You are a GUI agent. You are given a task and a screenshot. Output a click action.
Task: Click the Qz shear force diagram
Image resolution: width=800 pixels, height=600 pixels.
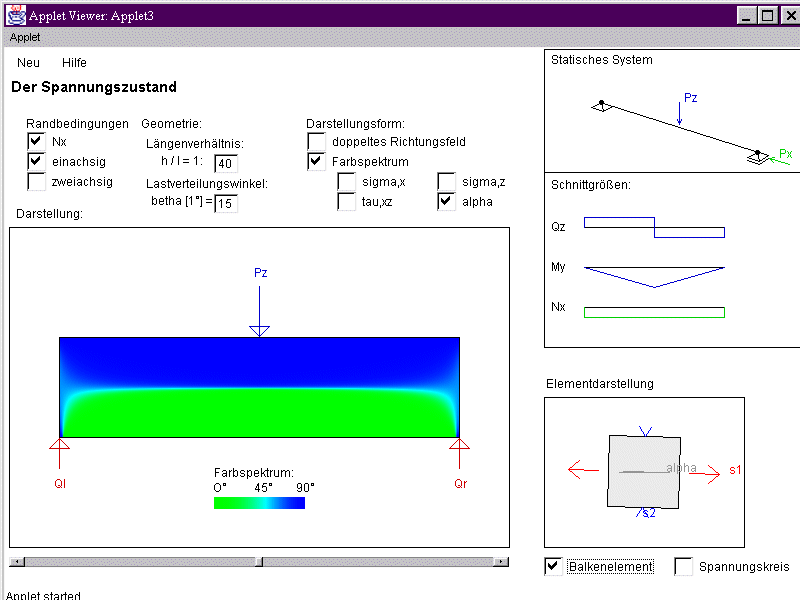point(654,227)
